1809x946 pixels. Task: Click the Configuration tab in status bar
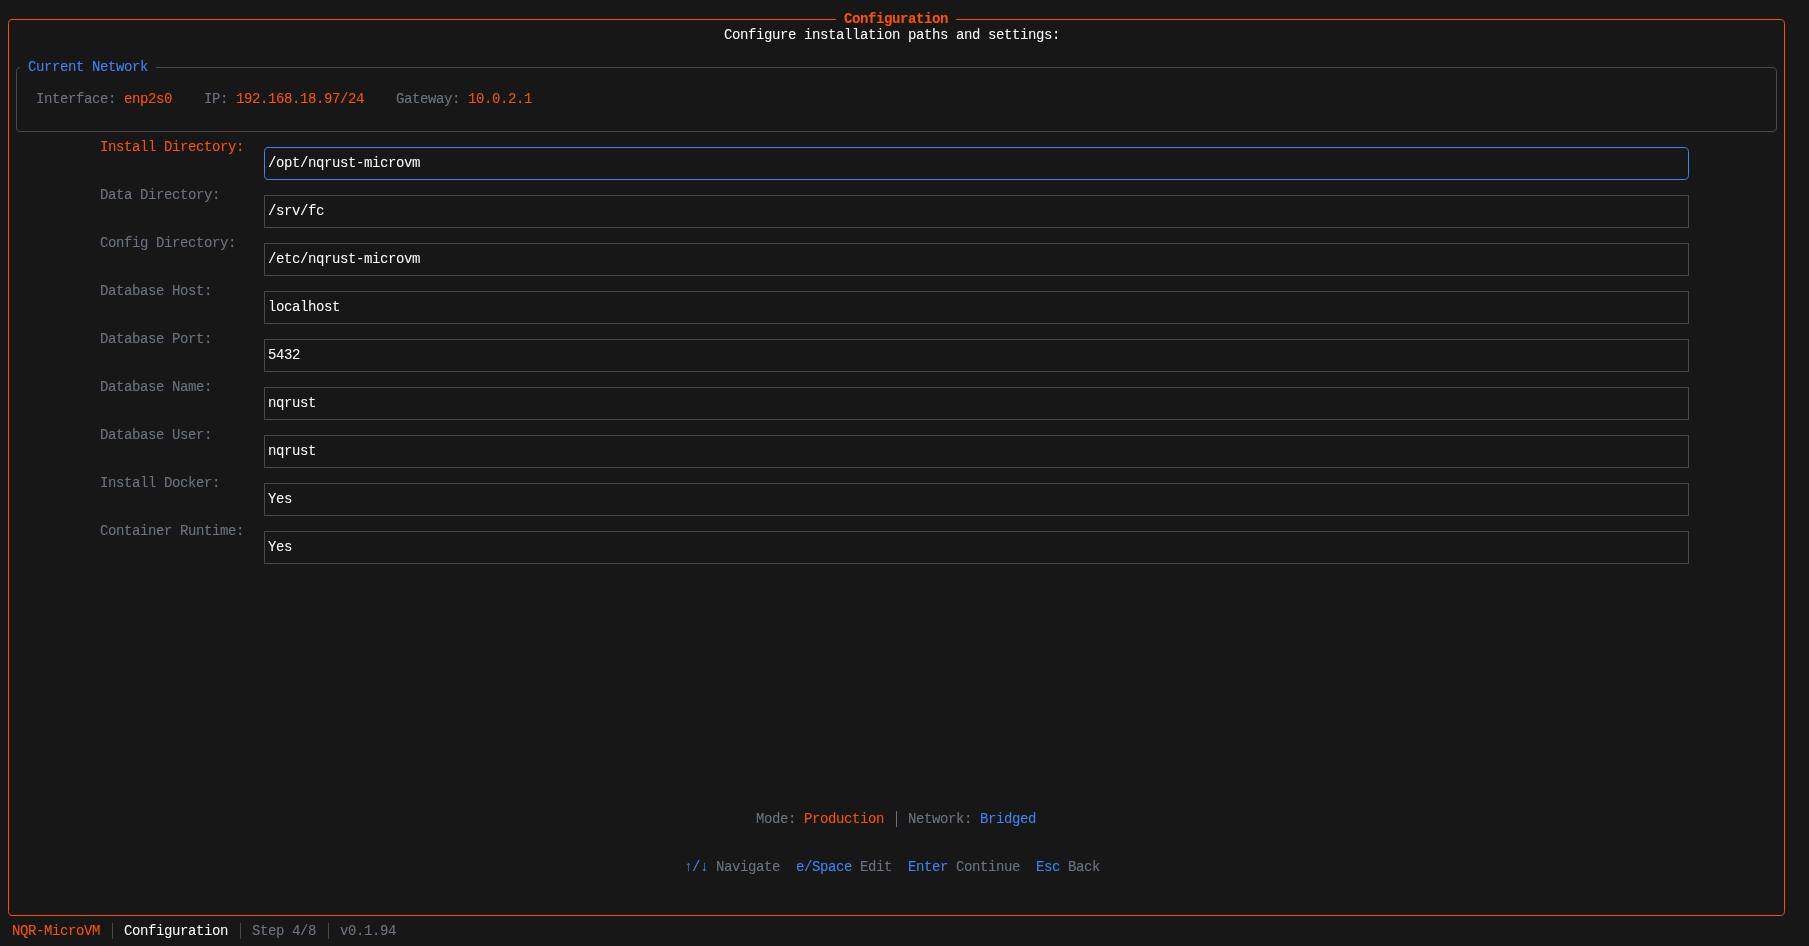[x=176, y=930]
